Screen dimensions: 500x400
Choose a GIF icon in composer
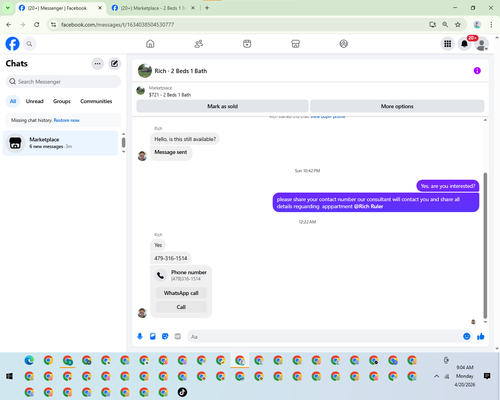point(178,336)
